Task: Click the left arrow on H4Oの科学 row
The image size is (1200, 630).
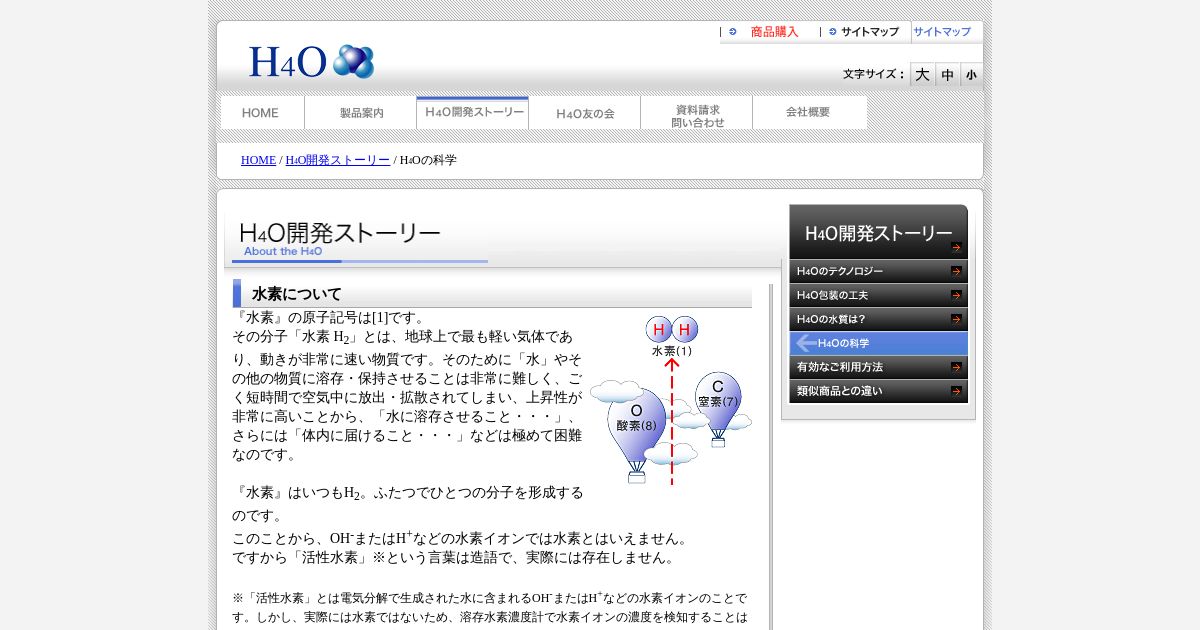Action: click(x=806, y=343)
